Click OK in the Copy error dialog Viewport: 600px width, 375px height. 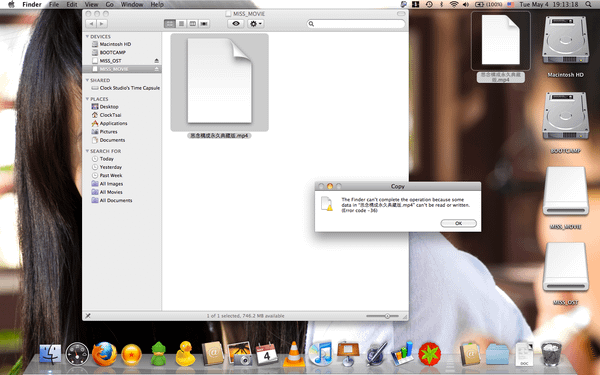click(458, 223)
